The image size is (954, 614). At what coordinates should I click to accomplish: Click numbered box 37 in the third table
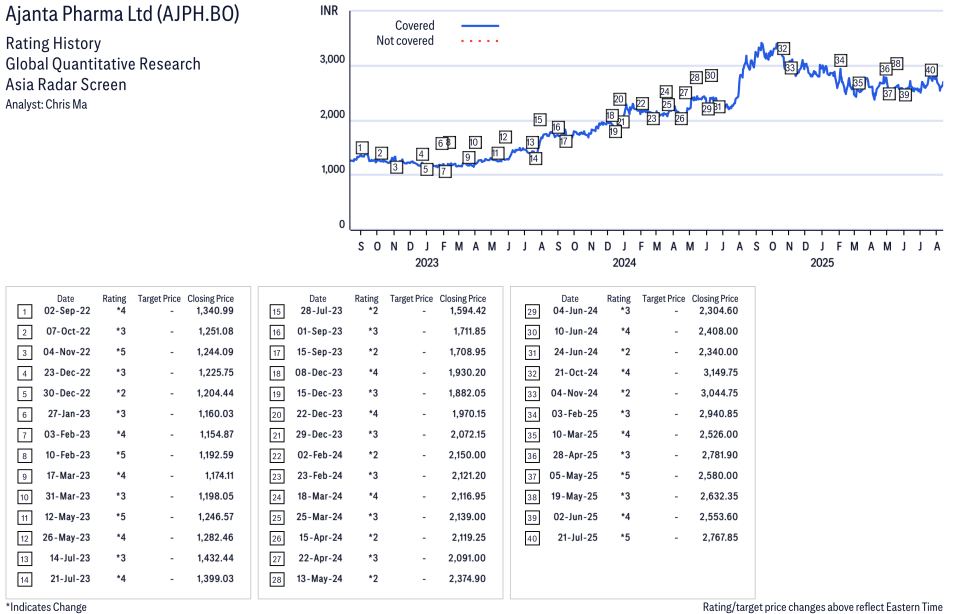point(532,476)
